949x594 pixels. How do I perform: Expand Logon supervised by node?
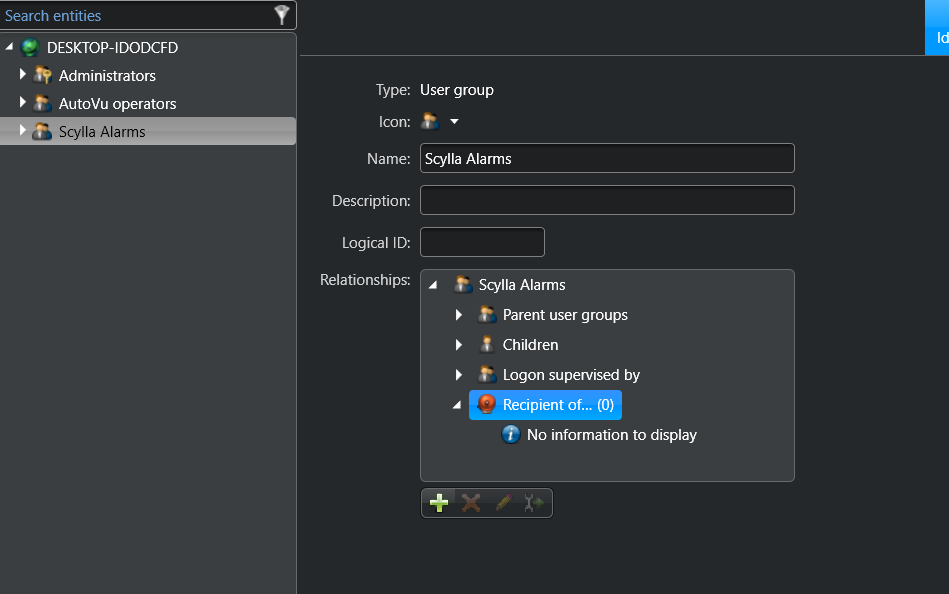(x=459, y=375)
